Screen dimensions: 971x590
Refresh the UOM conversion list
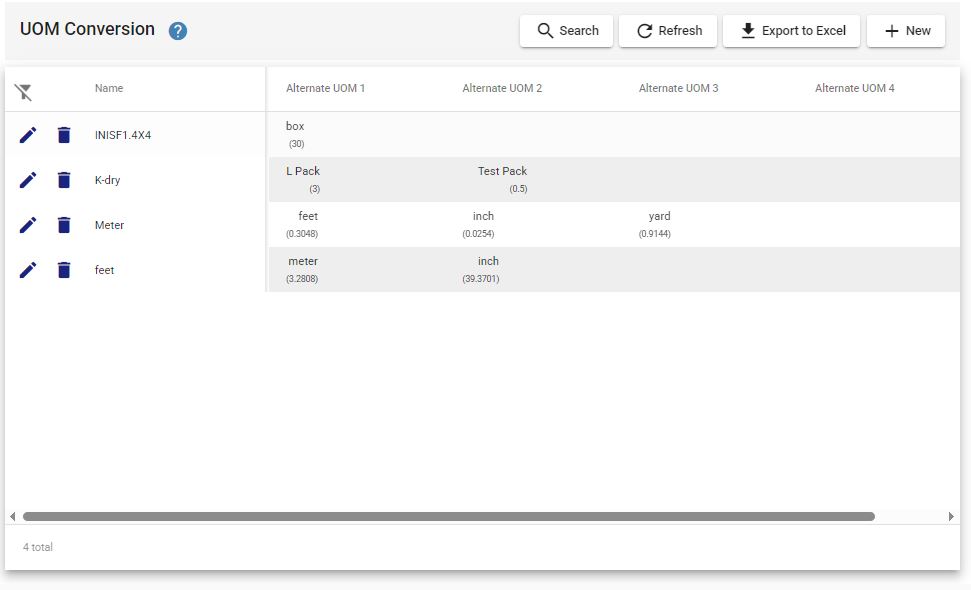coord(668,31)
